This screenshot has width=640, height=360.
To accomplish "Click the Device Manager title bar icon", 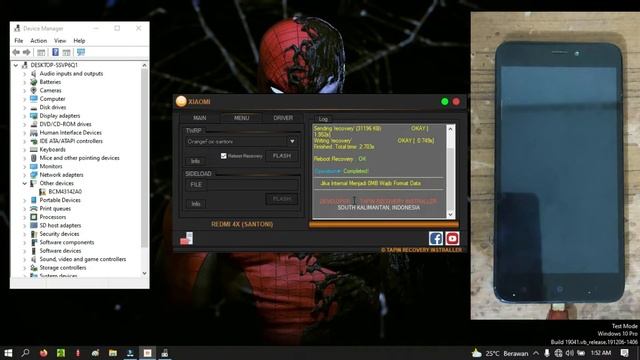I will click(17, 28).
